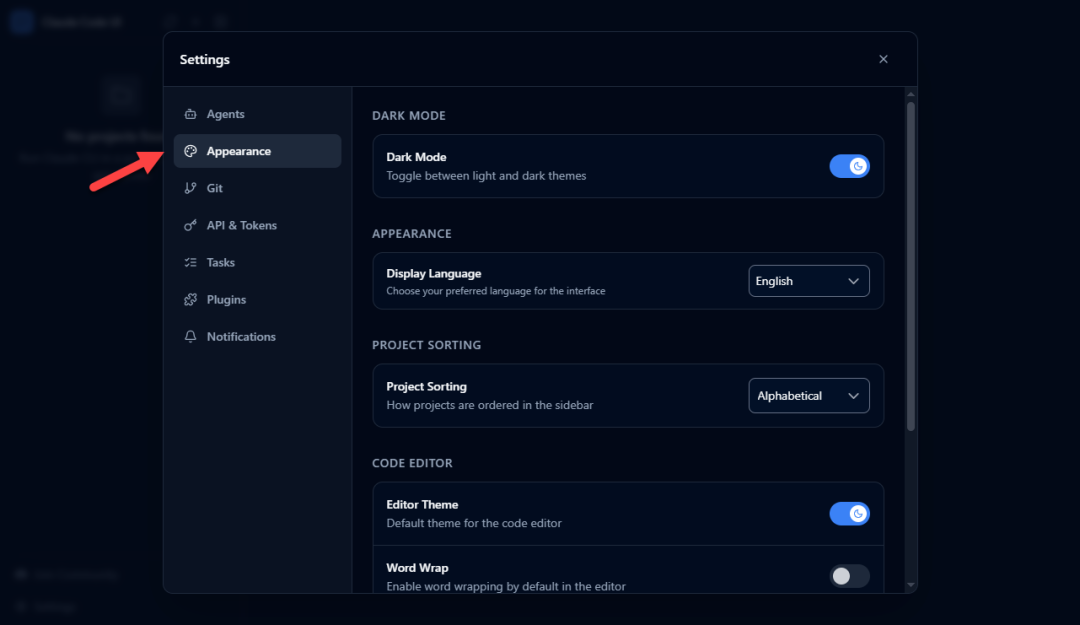Open the Display Language dropdown
This screenshot has height=625, width=1080.
(808, 281)
